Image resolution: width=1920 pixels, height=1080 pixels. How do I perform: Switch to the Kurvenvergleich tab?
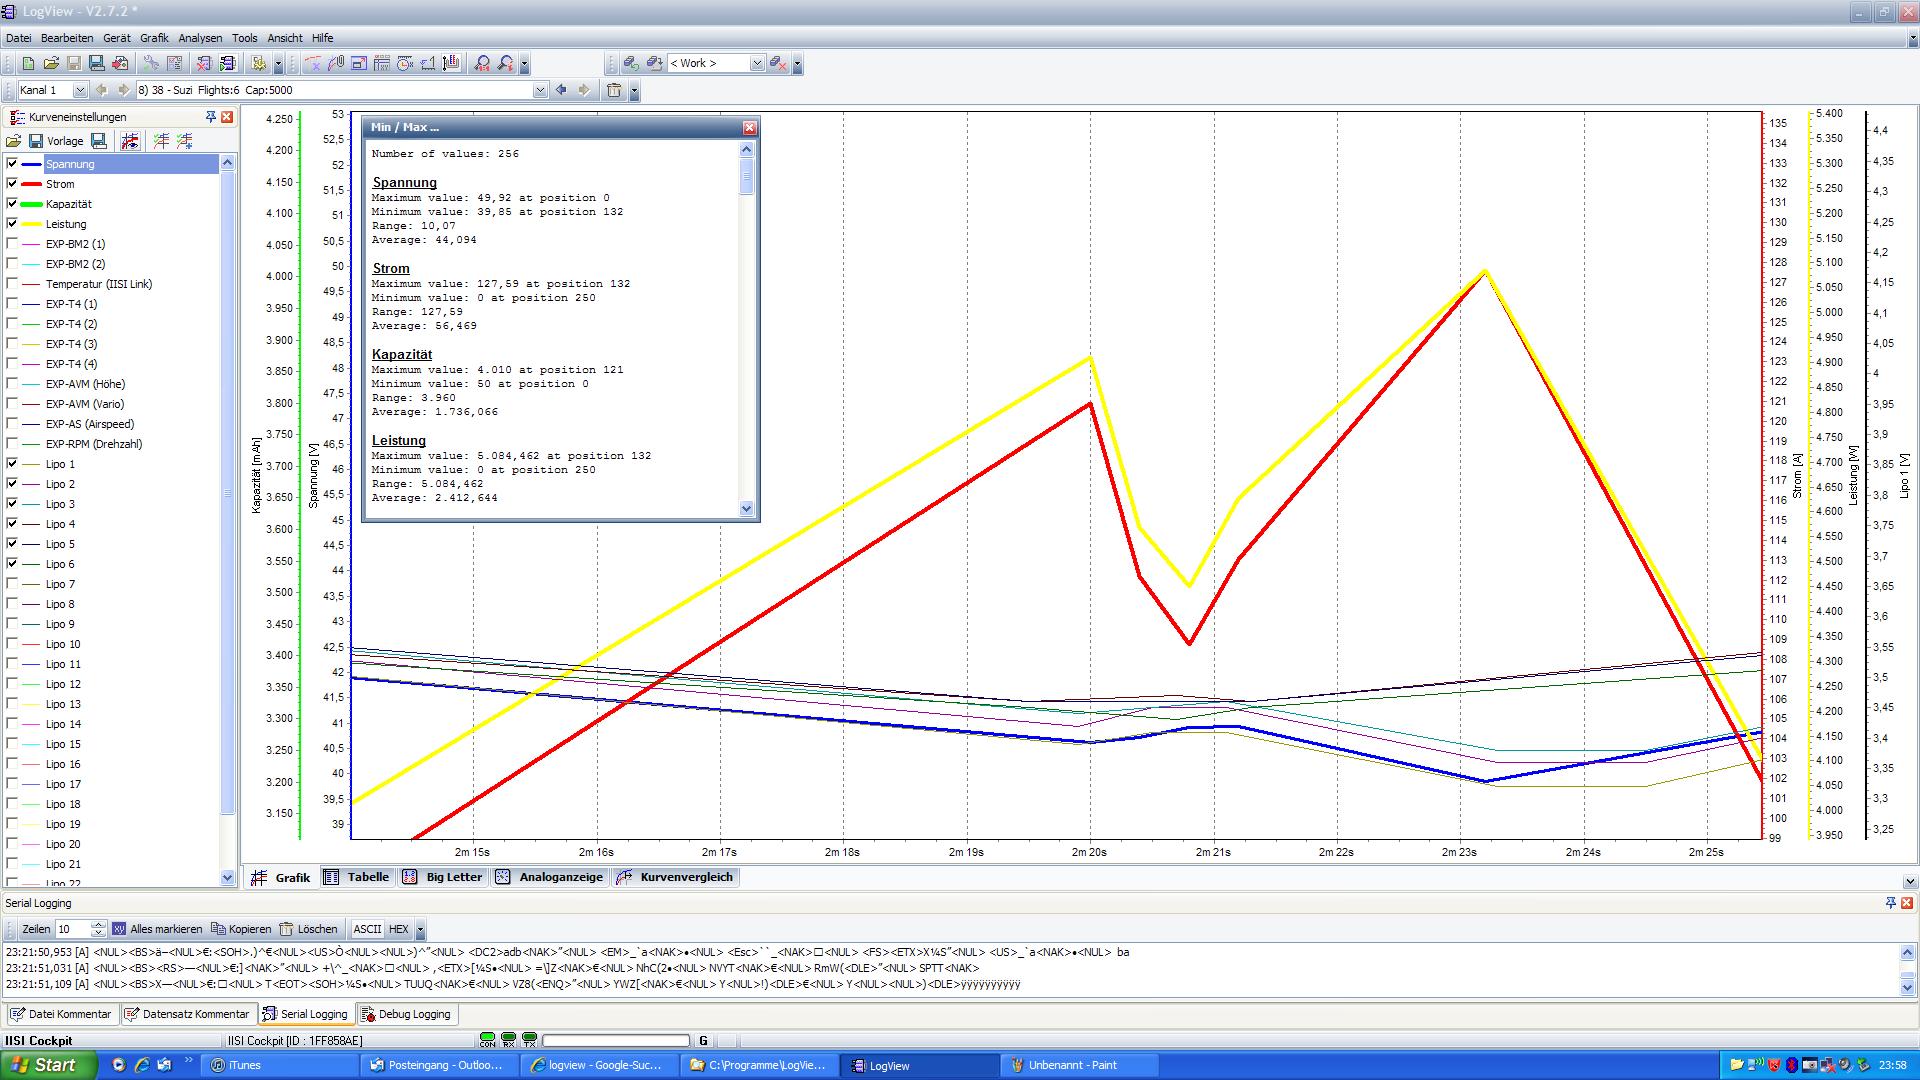tap(675, 877)
